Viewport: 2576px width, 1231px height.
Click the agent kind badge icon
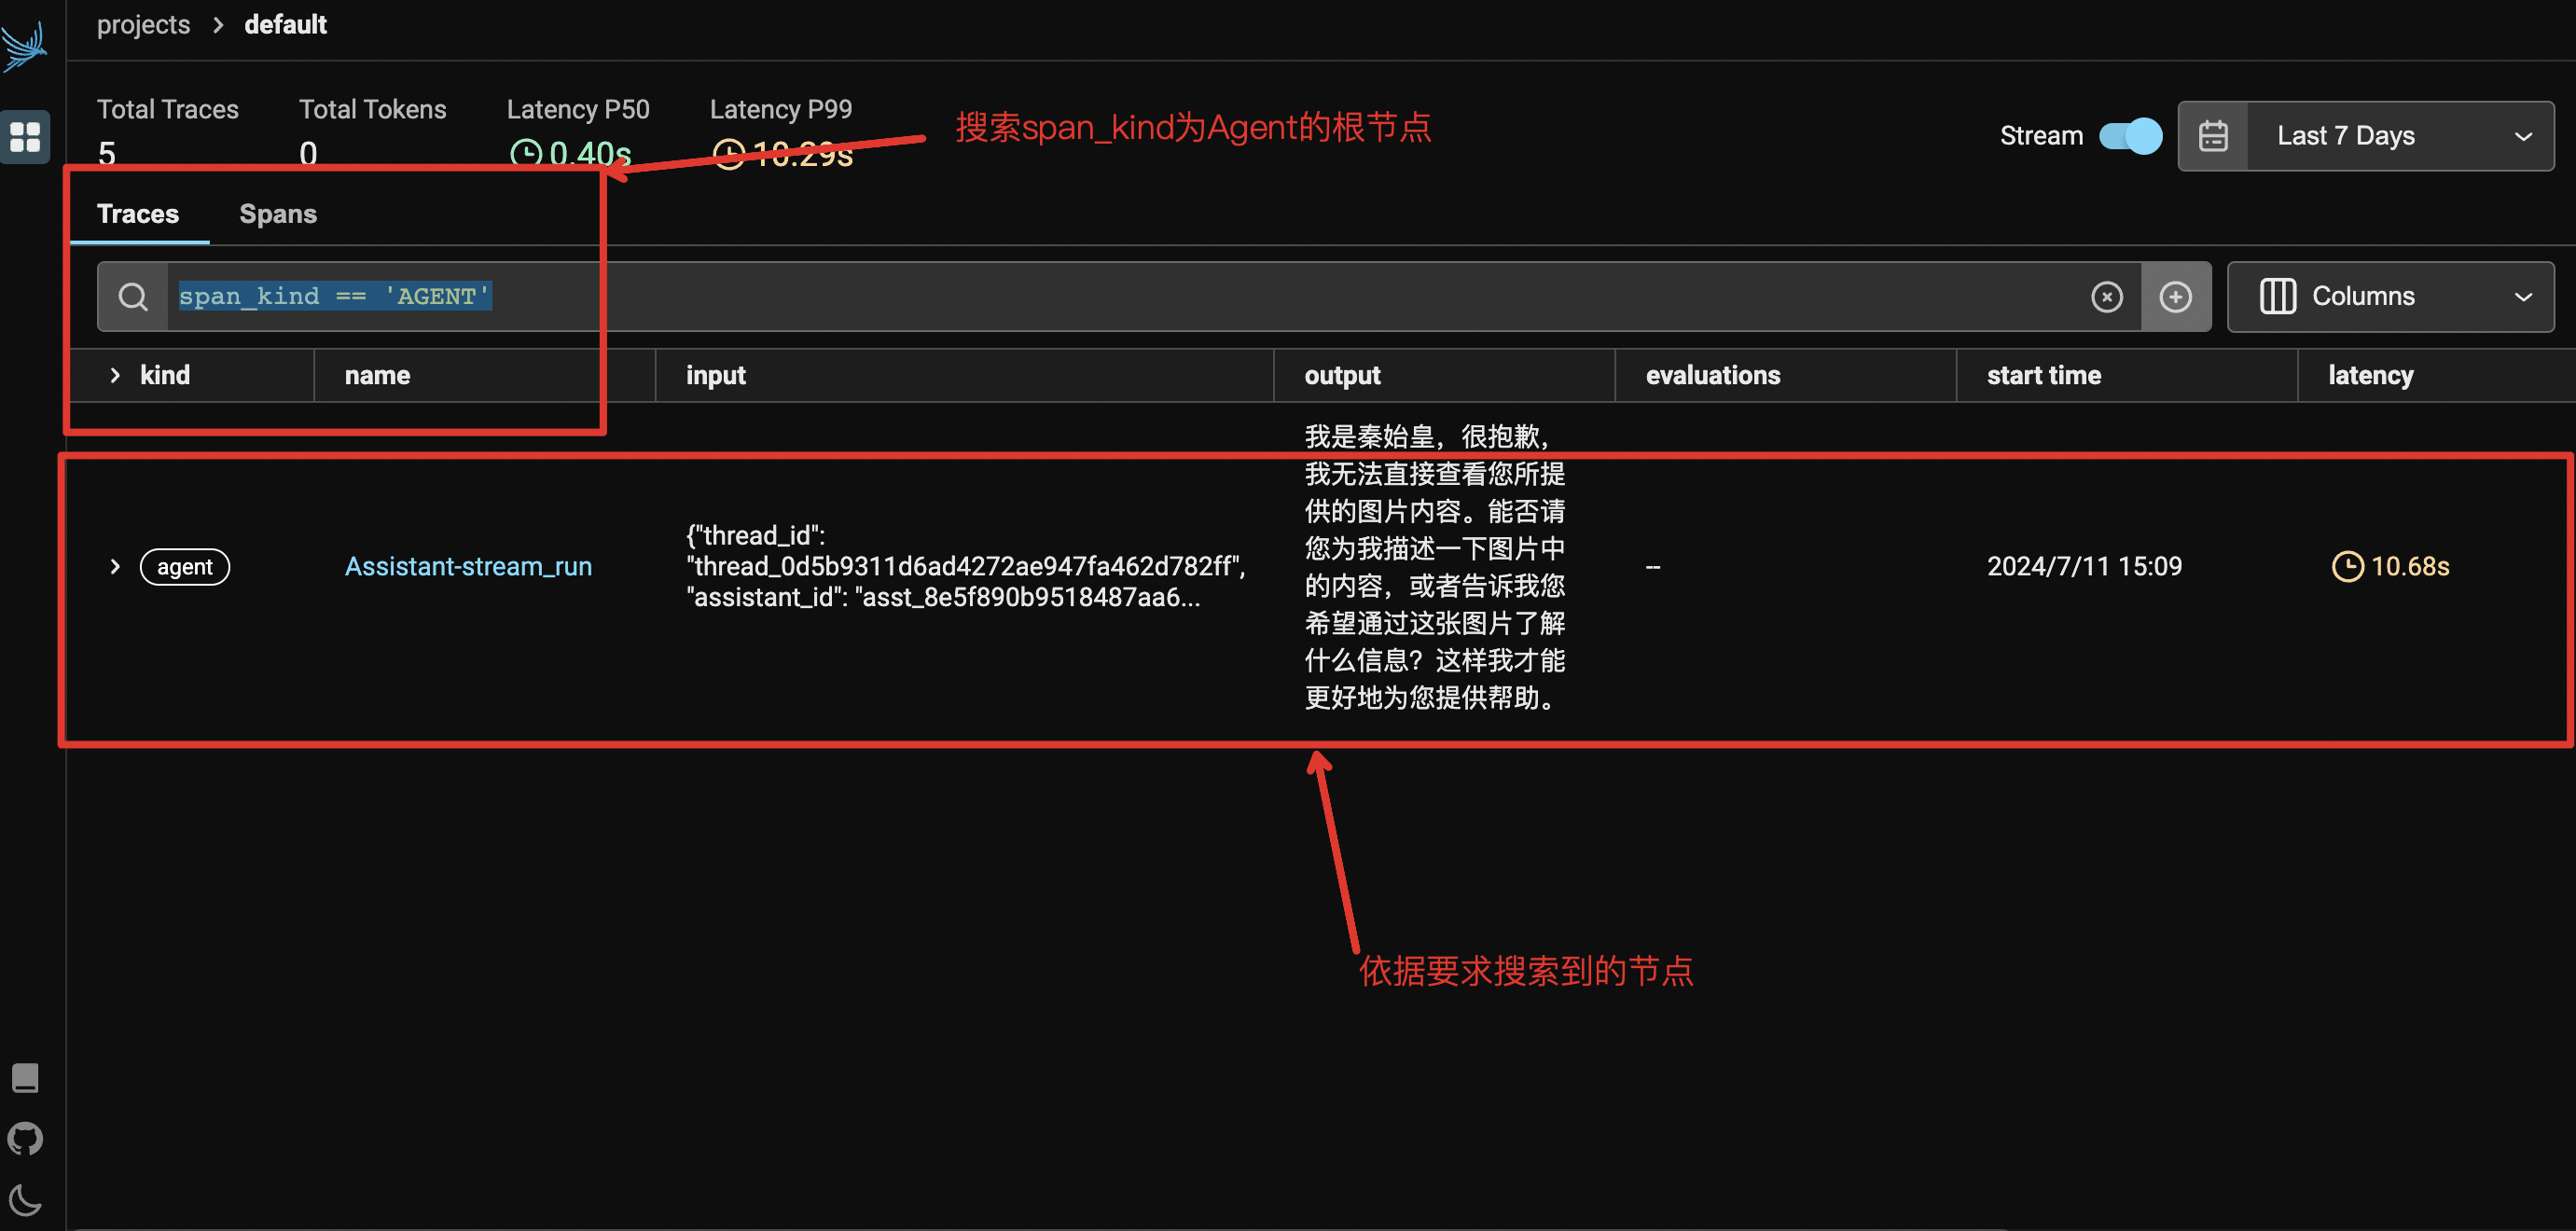(184, 565)
